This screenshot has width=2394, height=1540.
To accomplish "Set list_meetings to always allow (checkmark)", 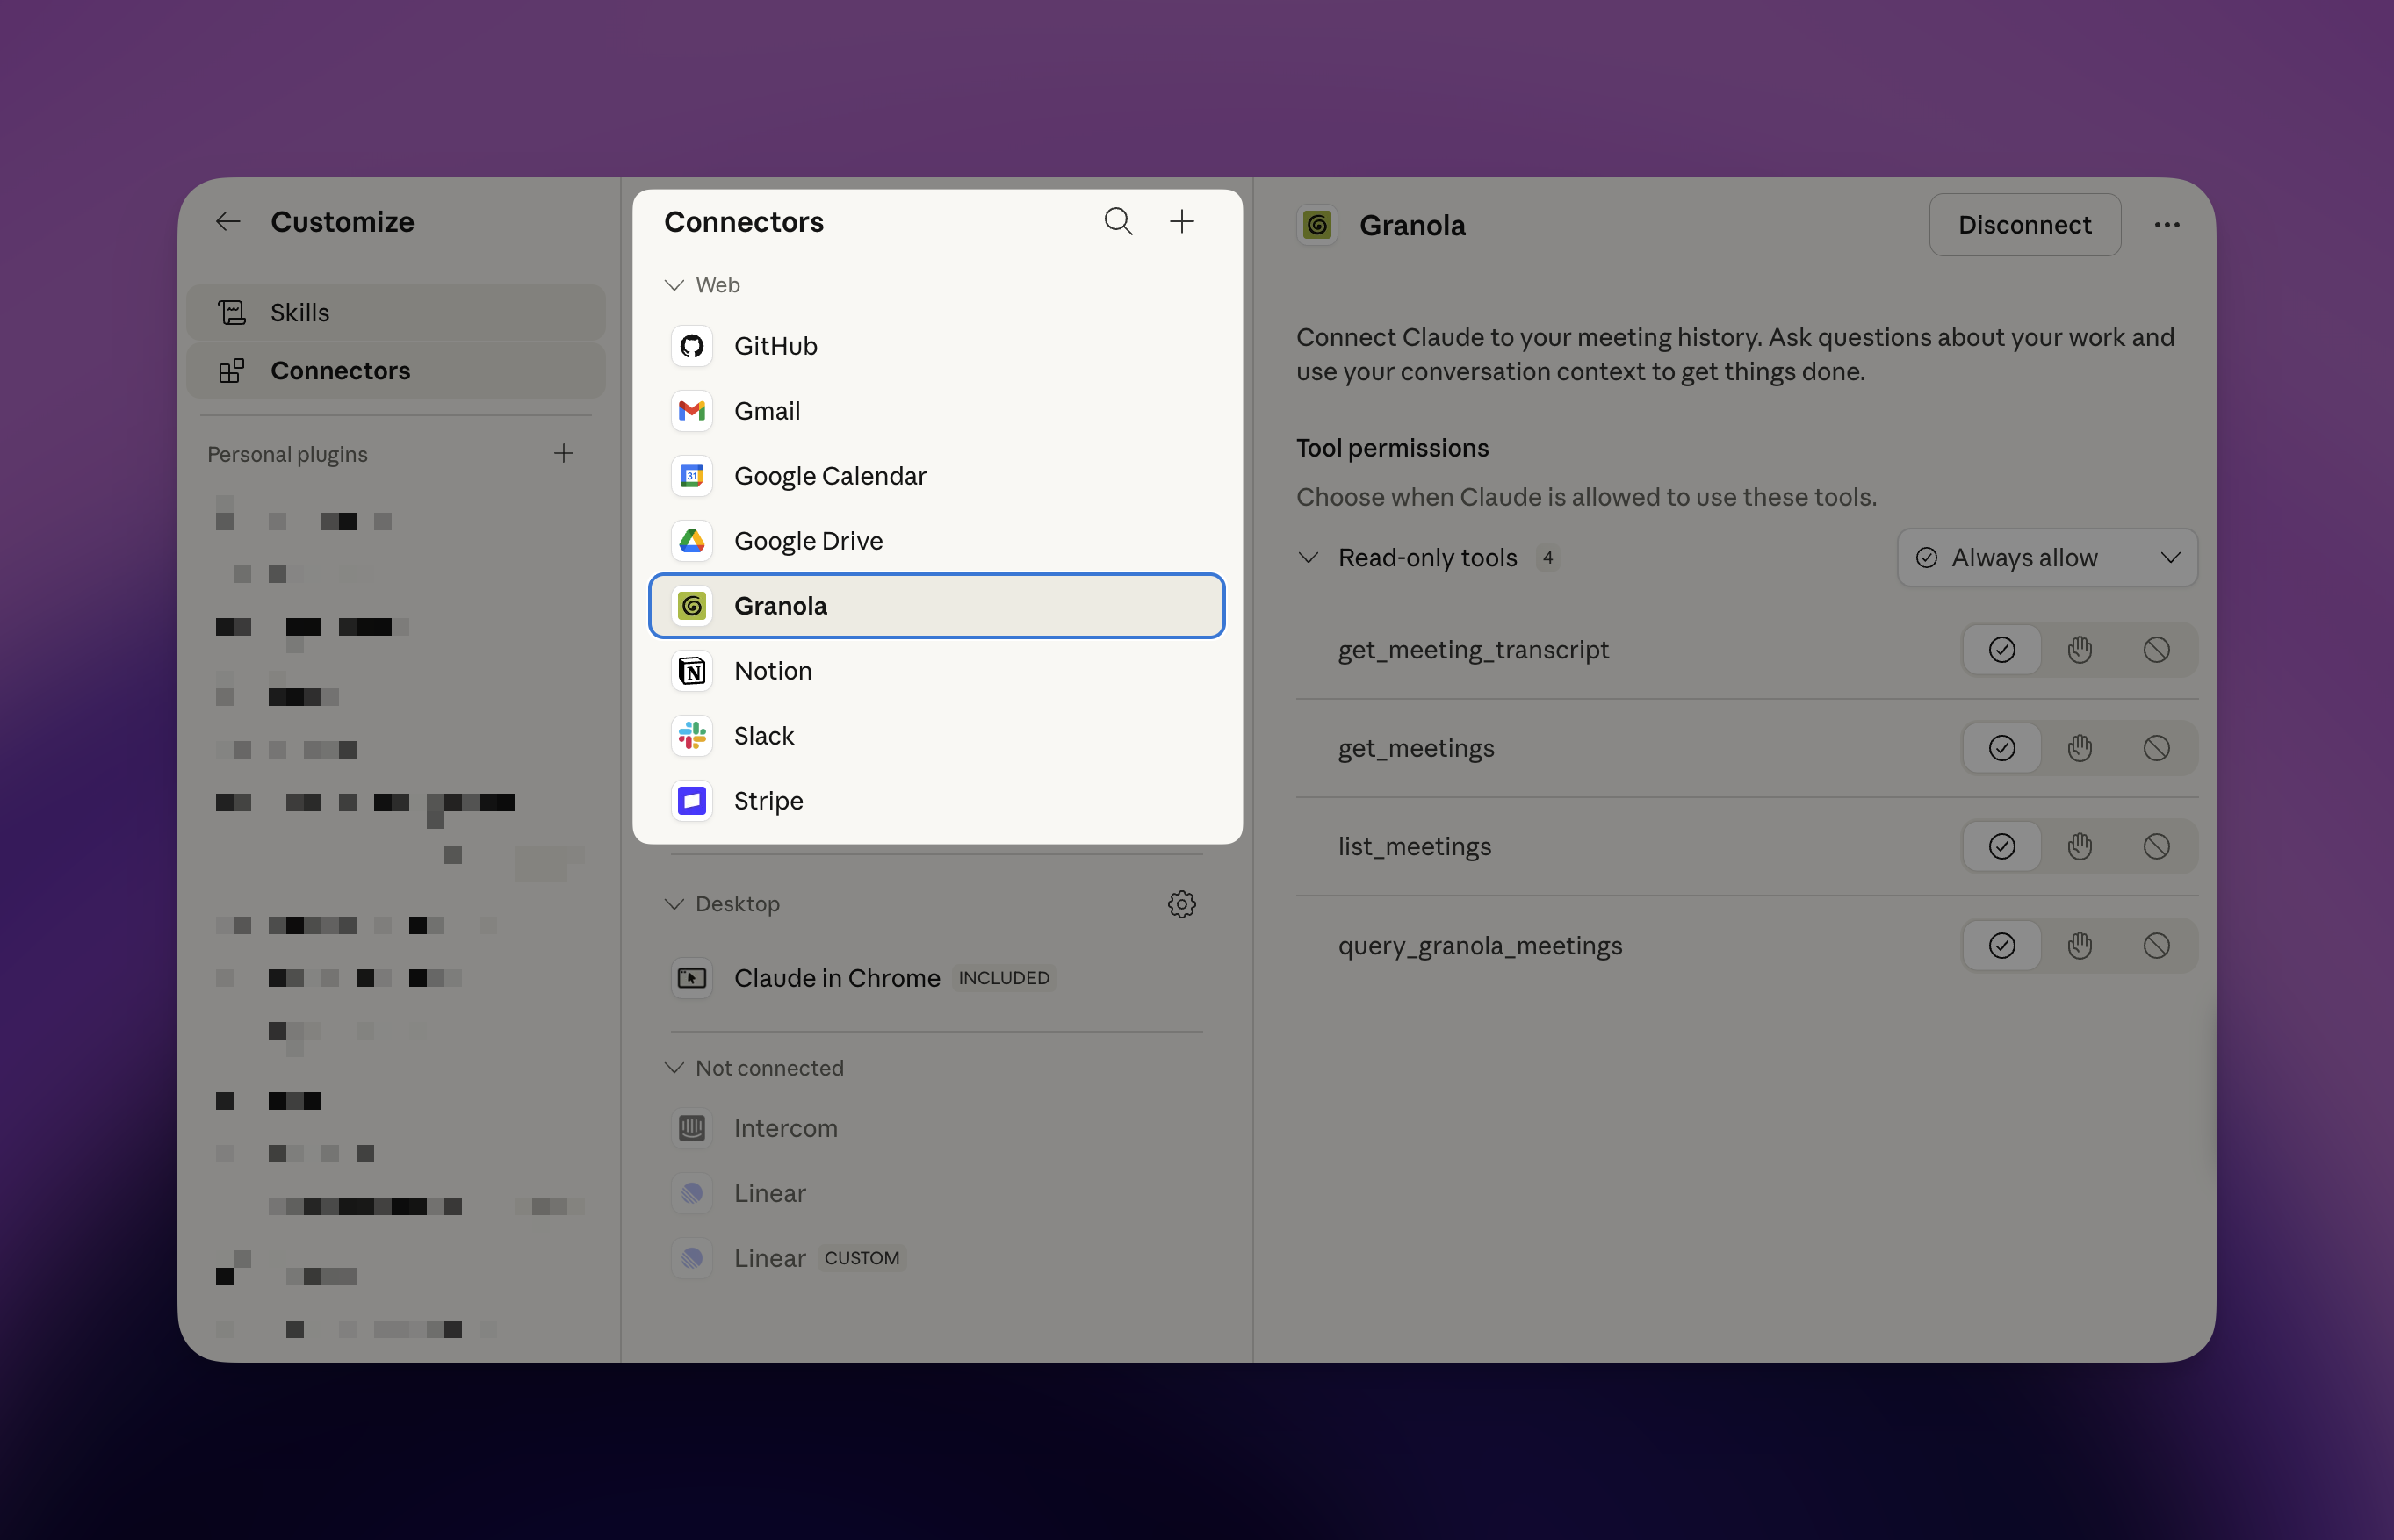I will point(2002,847).
